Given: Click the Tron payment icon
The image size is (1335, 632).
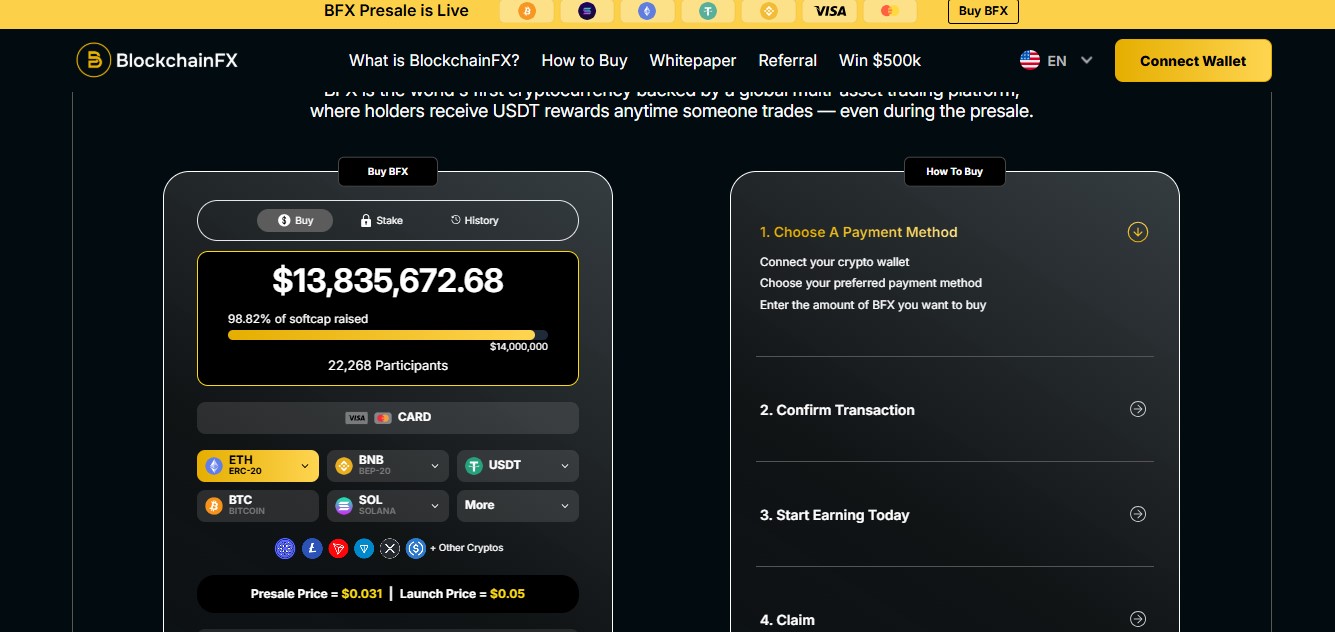Looking at the screenshot, I should click(339, 548).
